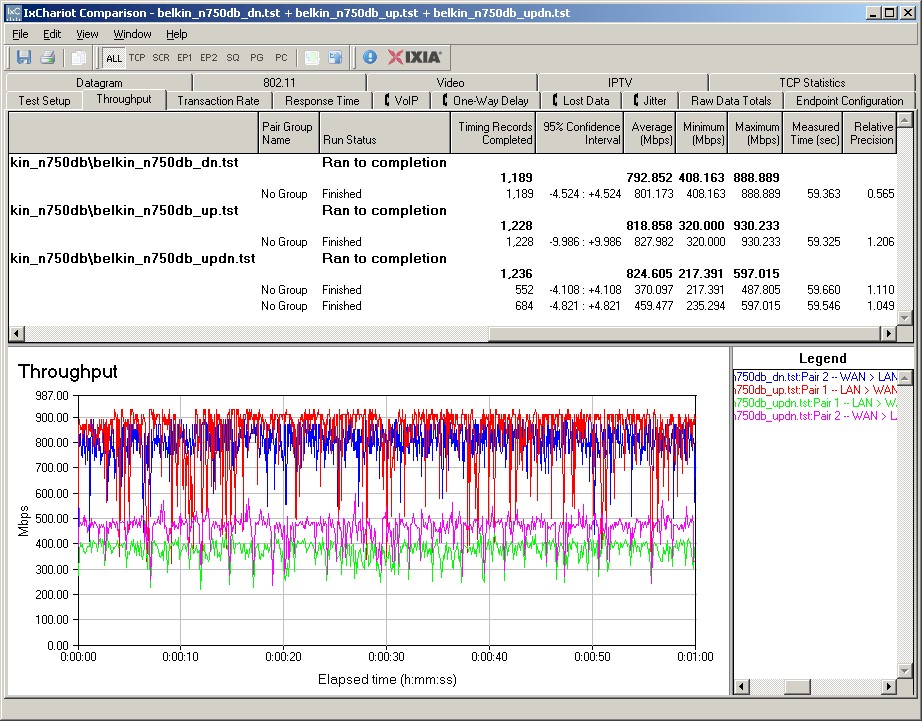Switch to the IPTV tab
This screenshot has width=922, height=721.
coord(620,82)
